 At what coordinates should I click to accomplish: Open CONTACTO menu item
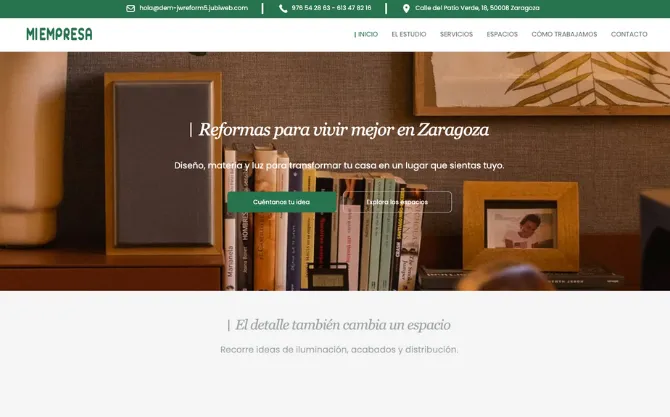(629, 34)
